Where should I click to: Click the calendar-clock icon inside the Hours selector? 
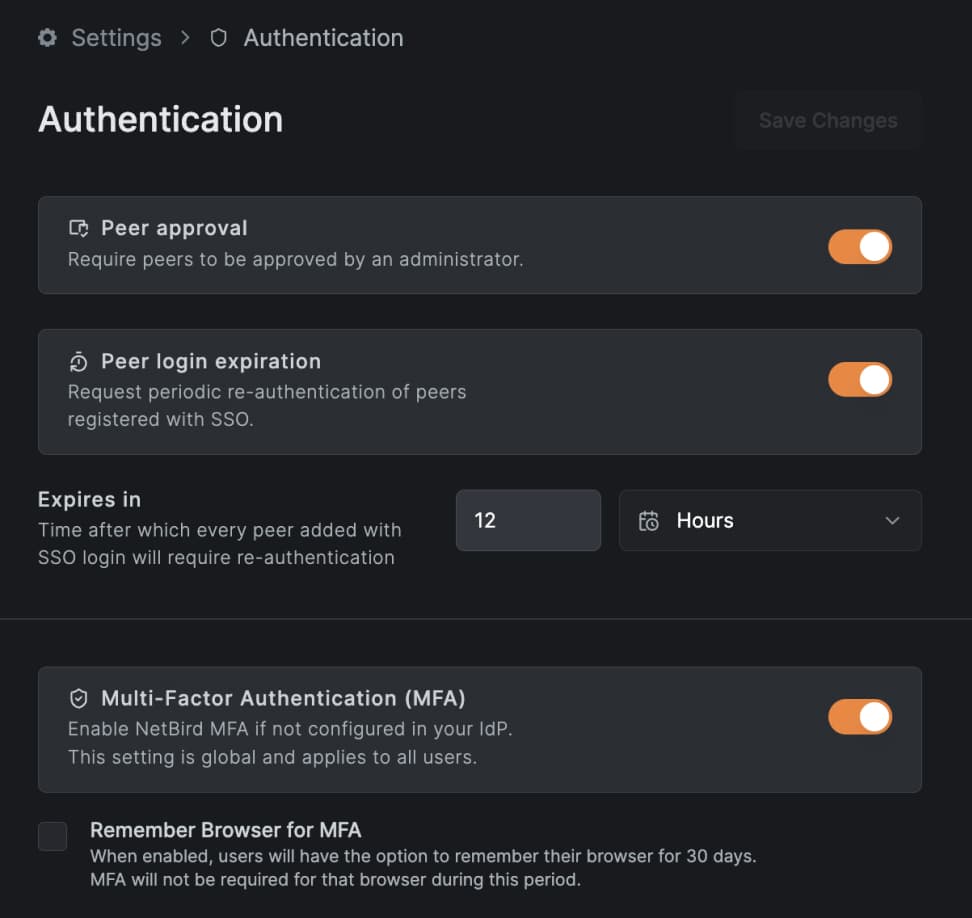tap(648, 520)
